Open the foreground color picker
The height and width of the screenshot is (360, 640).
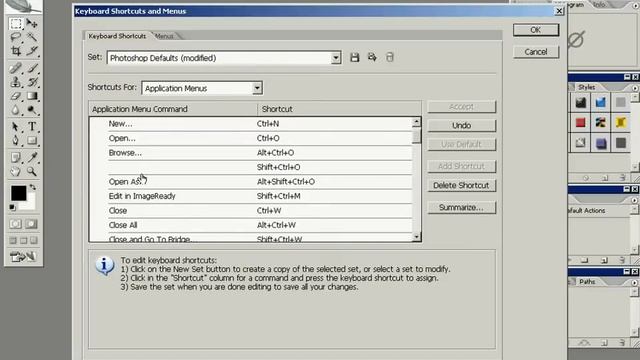click(18, 193)
